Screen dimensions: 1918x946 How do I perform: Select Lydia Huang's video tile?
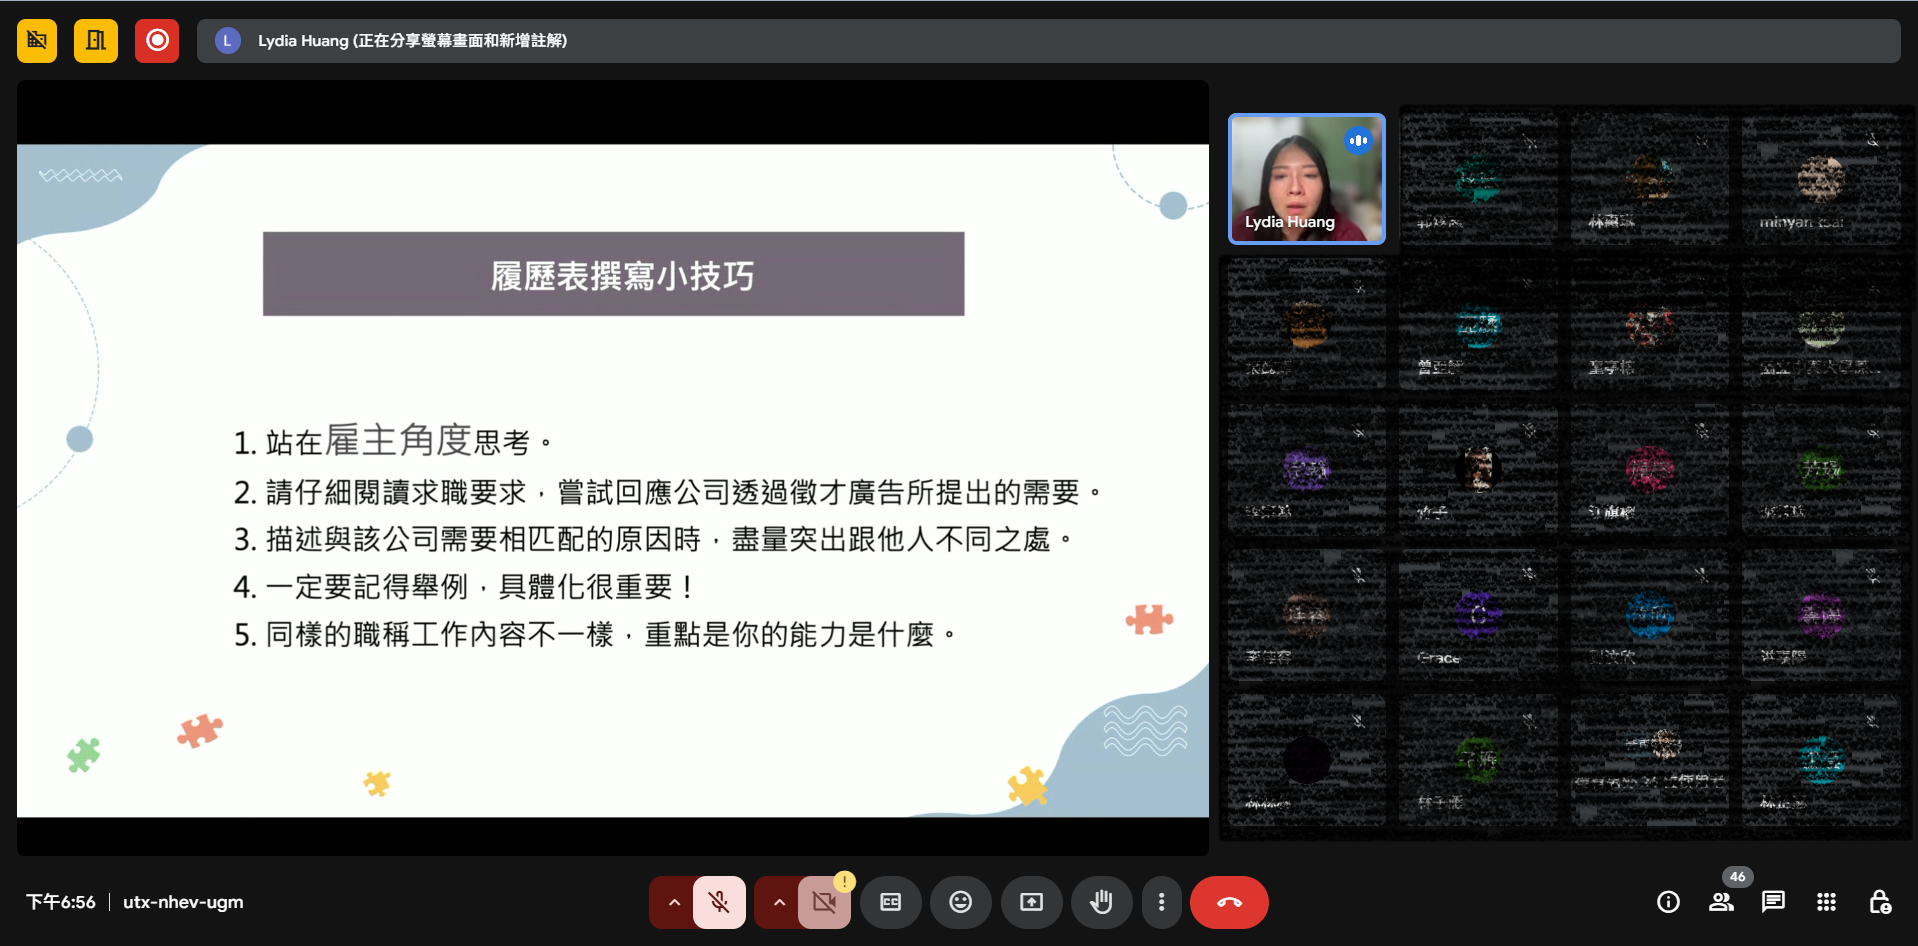point(1306,179)
